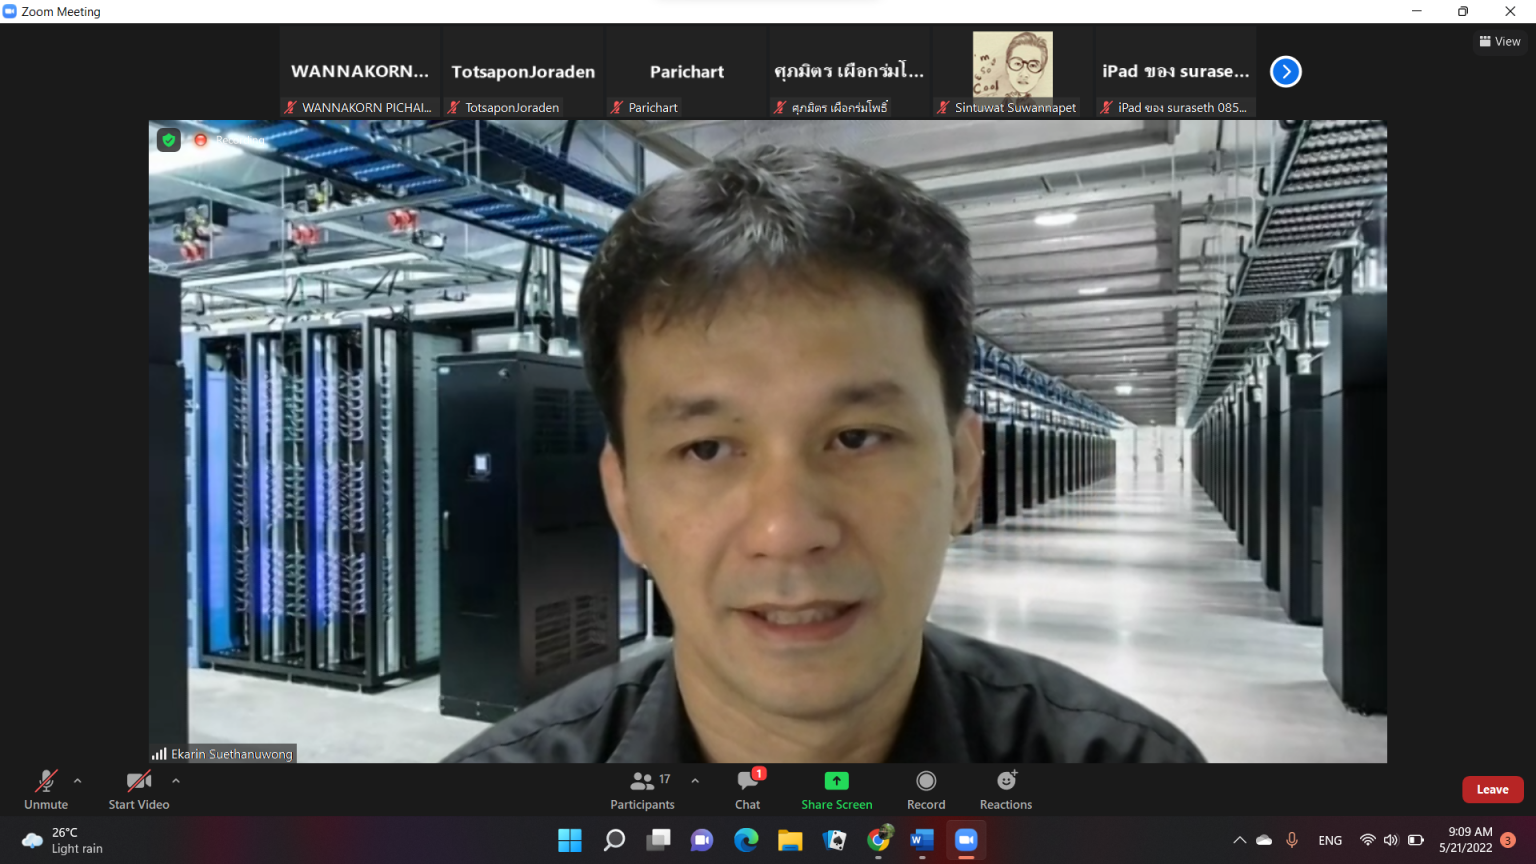Leave the meeting
This screenshot has height=864, width=1536.
click(1492, 789)
